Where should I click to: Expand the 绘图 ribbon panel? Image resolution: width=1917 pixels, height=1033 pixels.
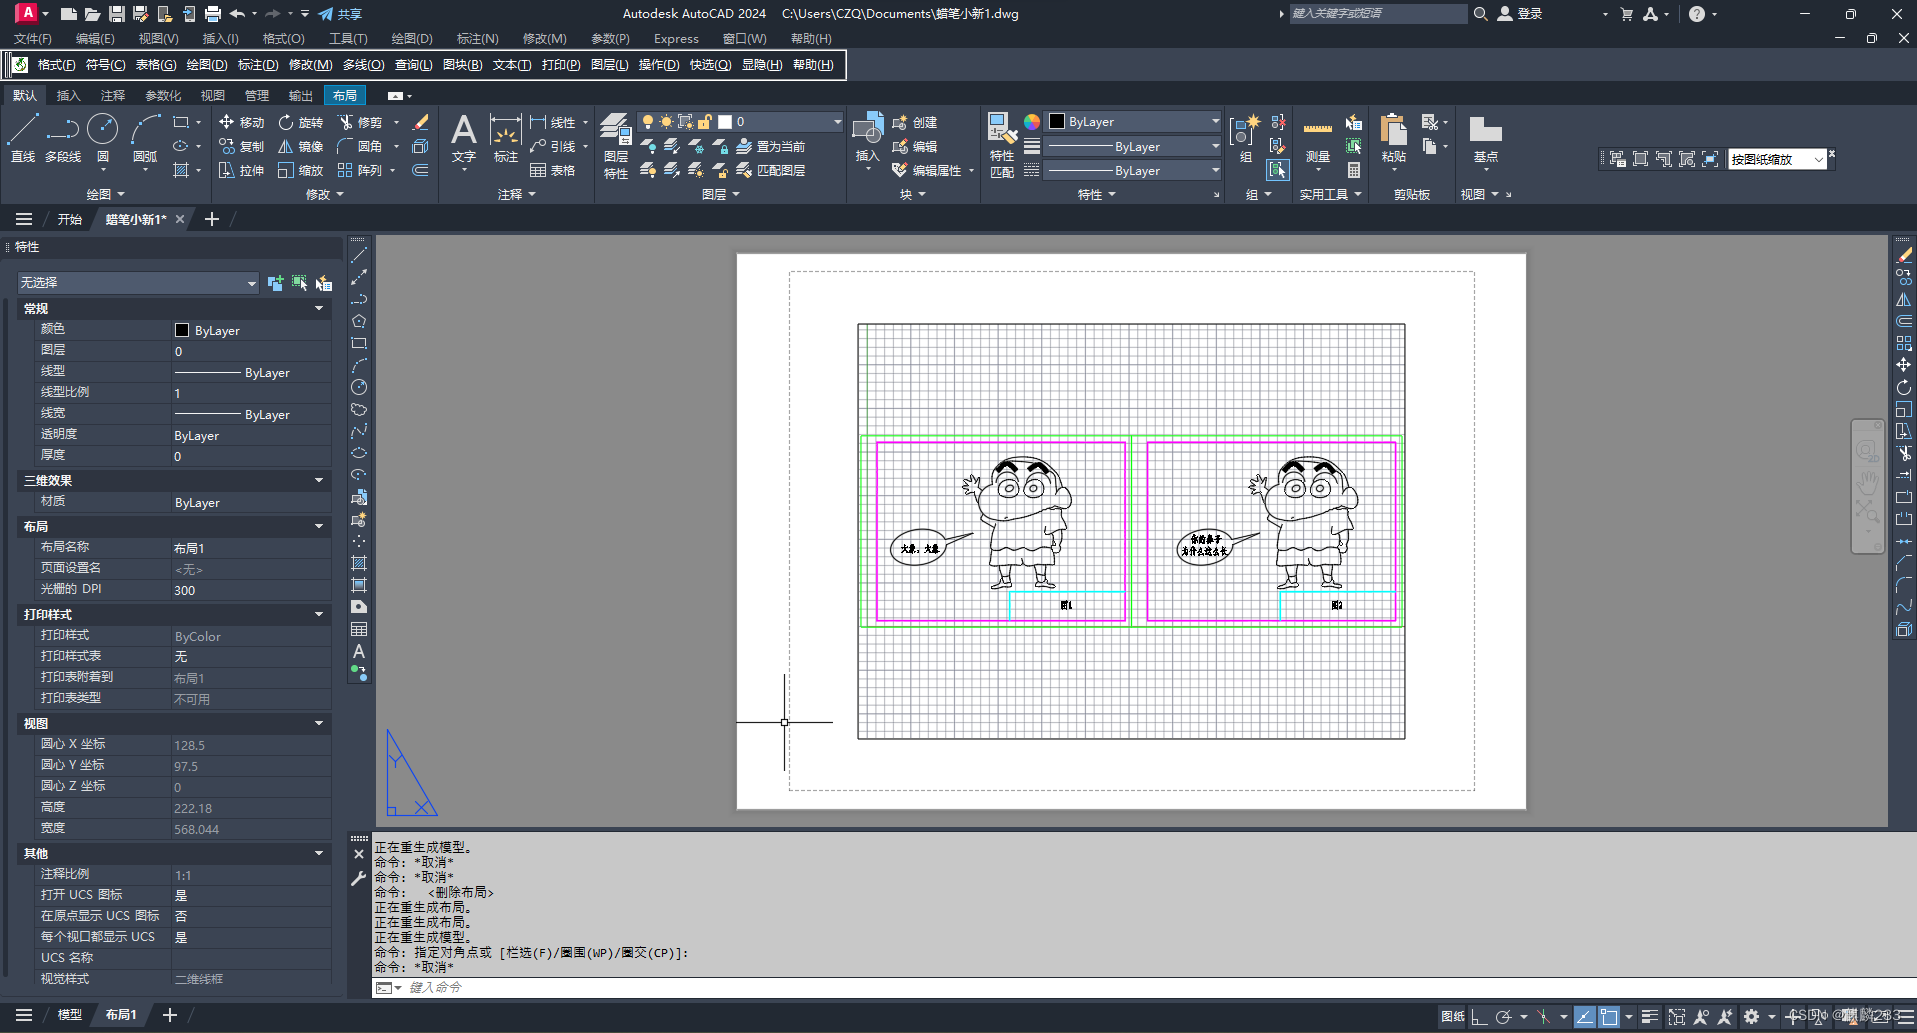click(x=105, y=195)
